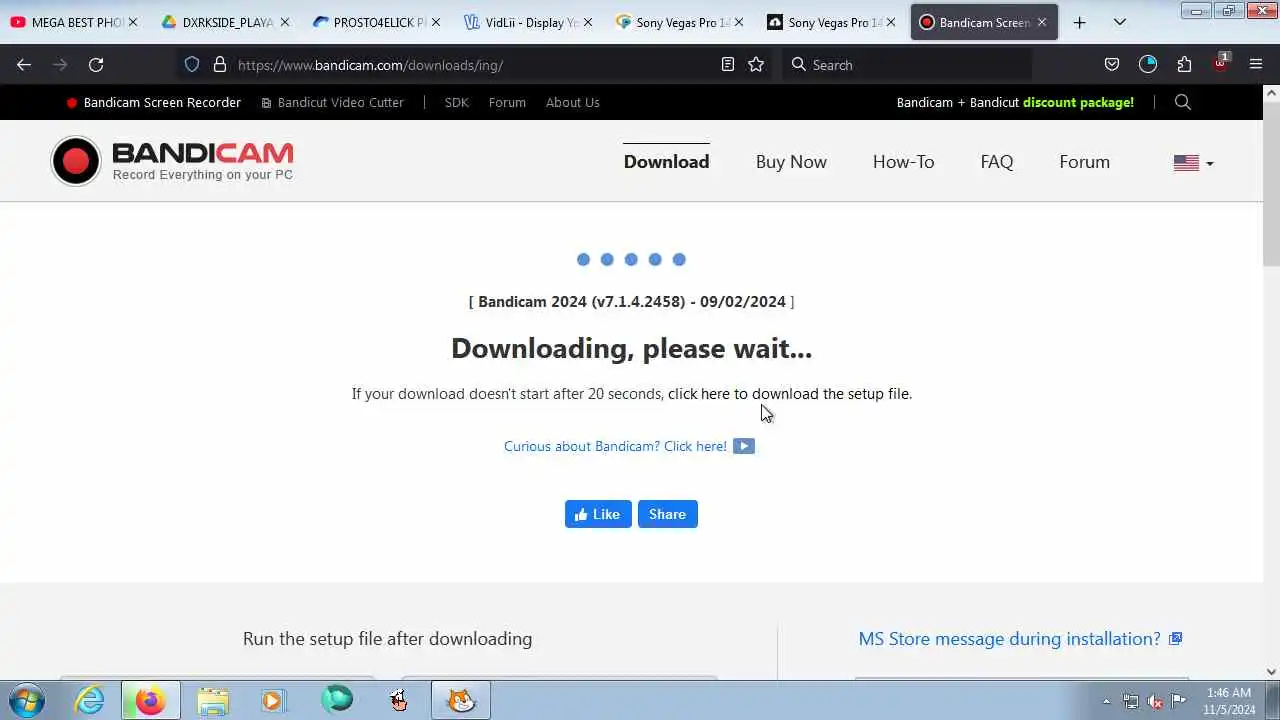
Task: Close the MEGA BEST PHONK tab
Action: [133, 22]
